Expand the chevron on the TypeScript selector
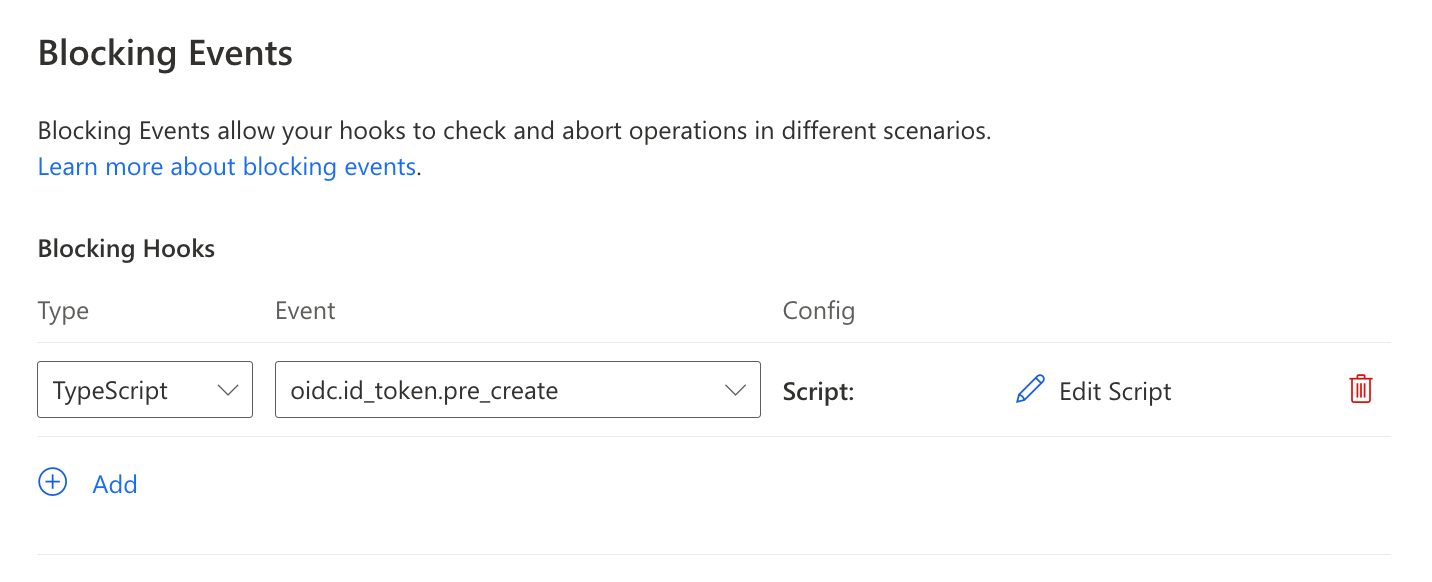This screenshot has height=582, width=1432. point(228,390)
